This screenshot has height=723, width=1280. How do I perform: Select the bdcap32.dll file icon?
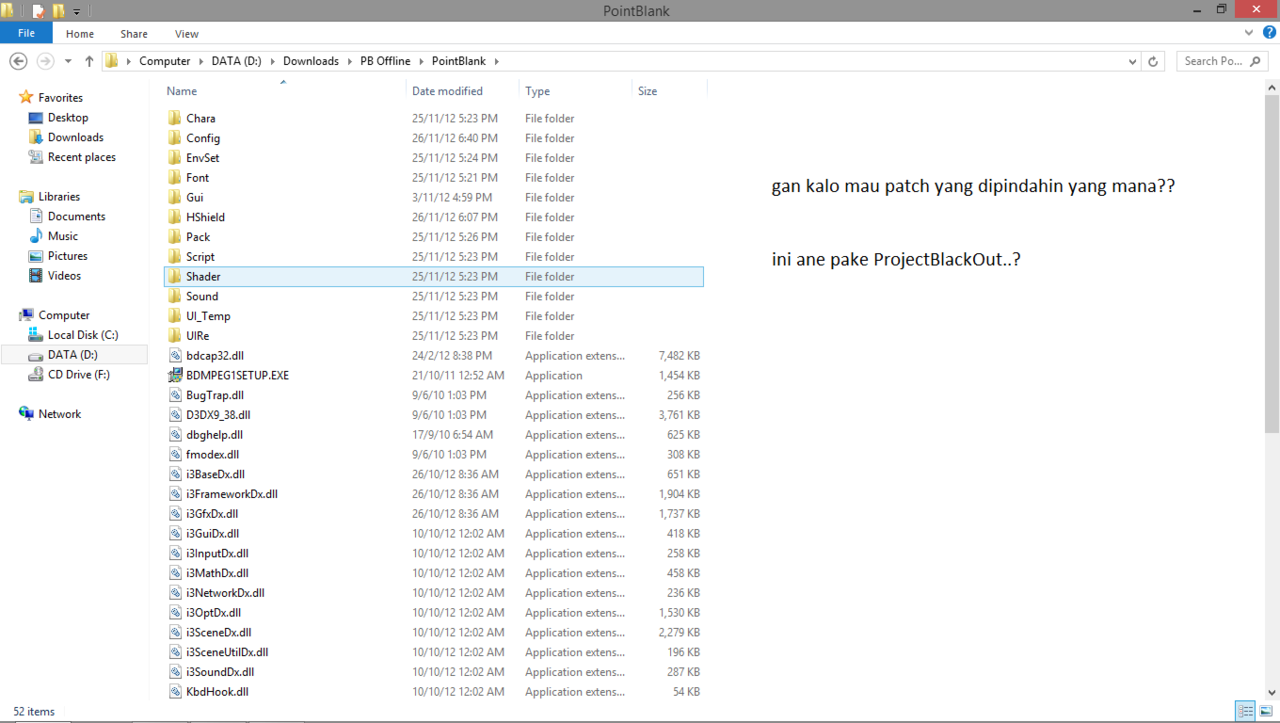click(x=176, y=355)
